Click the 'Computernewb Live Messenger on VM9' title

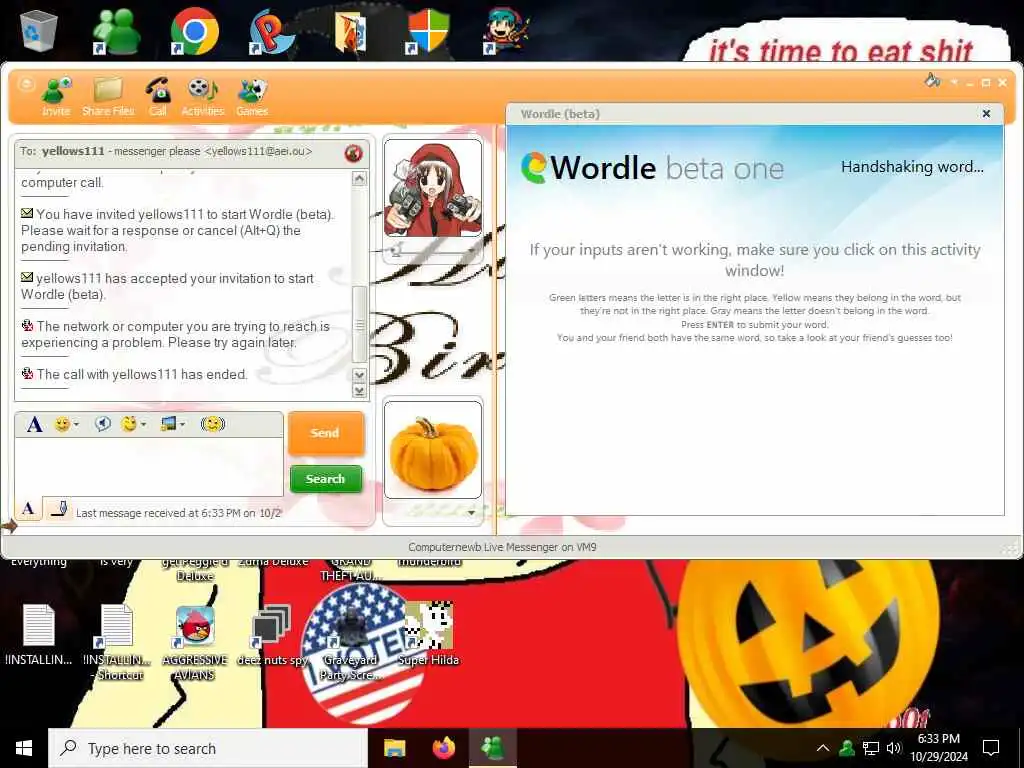[502, 547]
